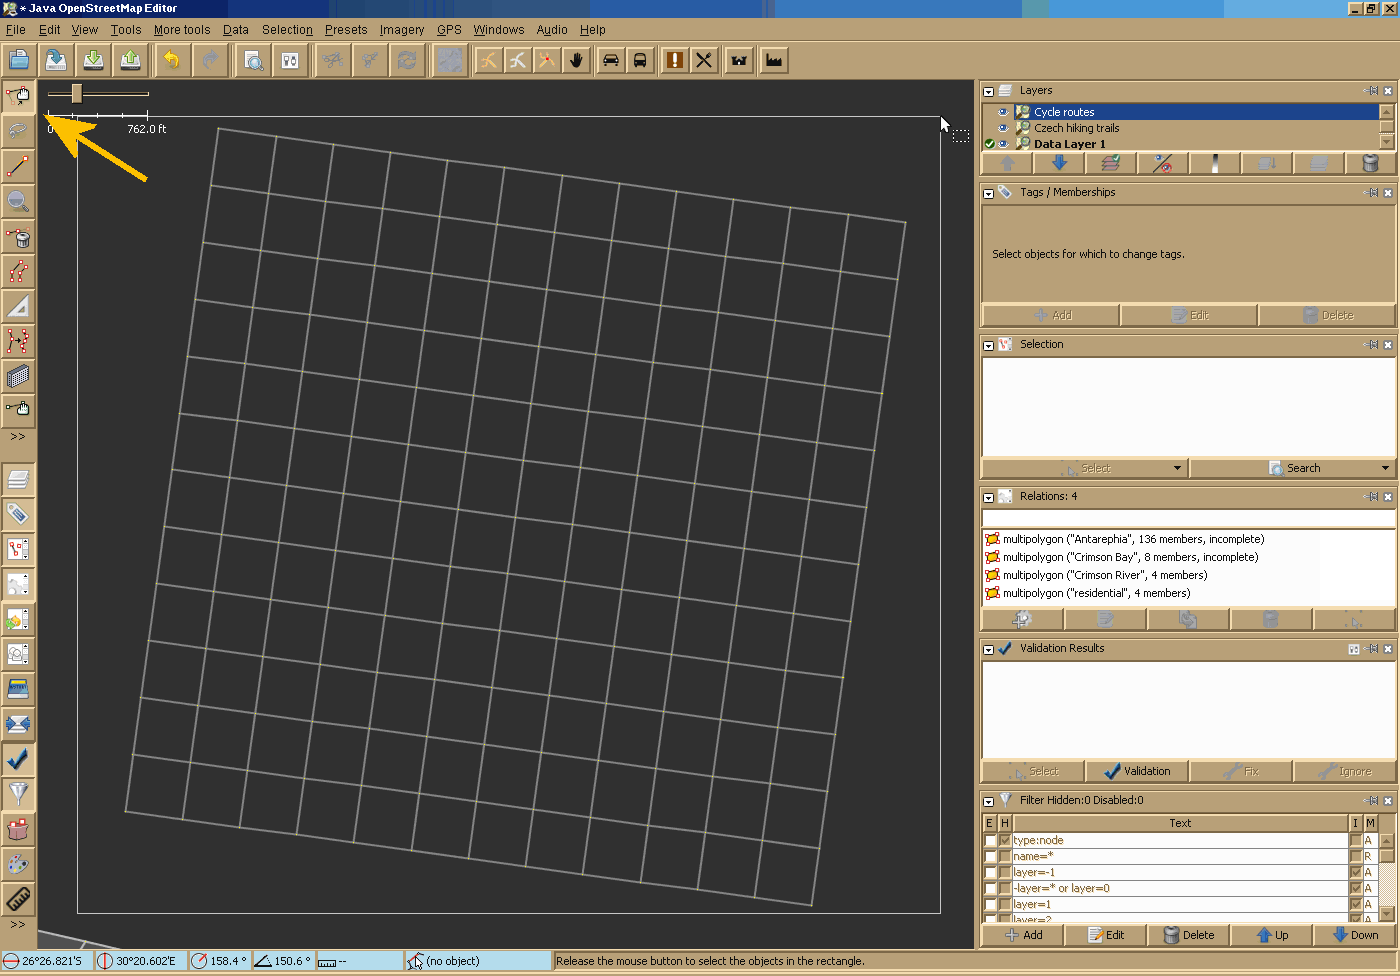Activate the Zoom magnifier tool in sidebar
Image resolution: width=1400 pixels, height=976 pixels.
(18, 200)
